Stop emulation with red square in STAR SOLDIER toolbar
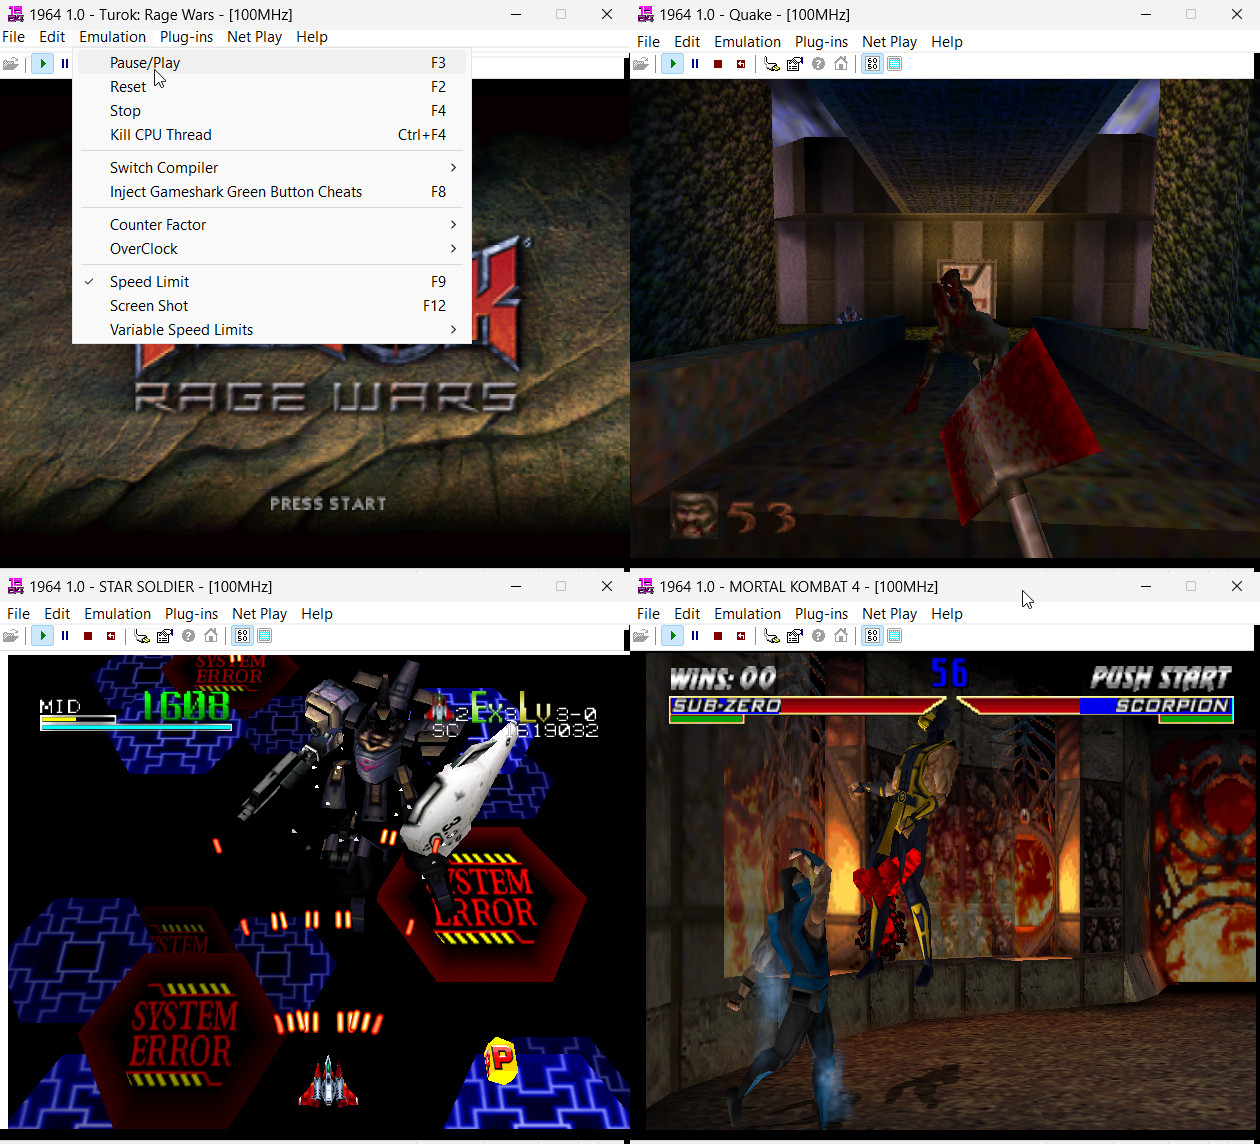The width and height of the screenshot is (1260, 1144). 88,636
